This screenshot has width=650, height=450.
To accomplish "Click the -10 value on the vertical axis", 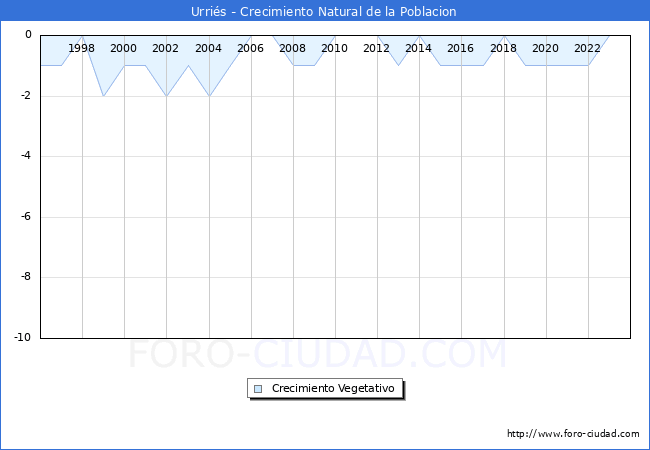I will (23, 338).
